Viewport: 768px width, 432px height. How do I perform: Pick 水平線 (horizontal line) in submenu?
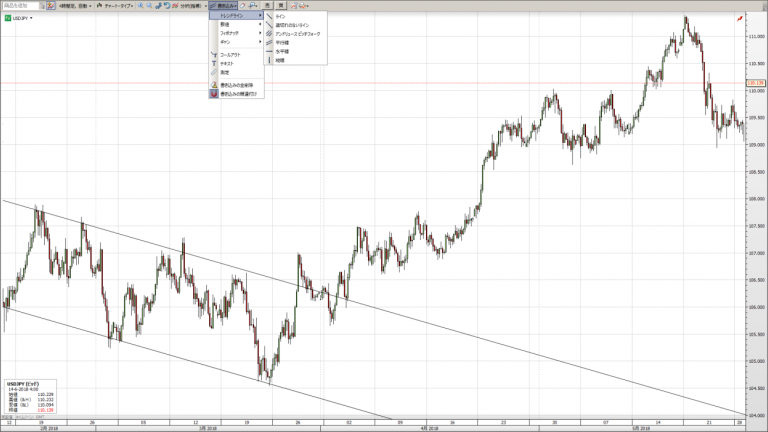pos(282,51)
